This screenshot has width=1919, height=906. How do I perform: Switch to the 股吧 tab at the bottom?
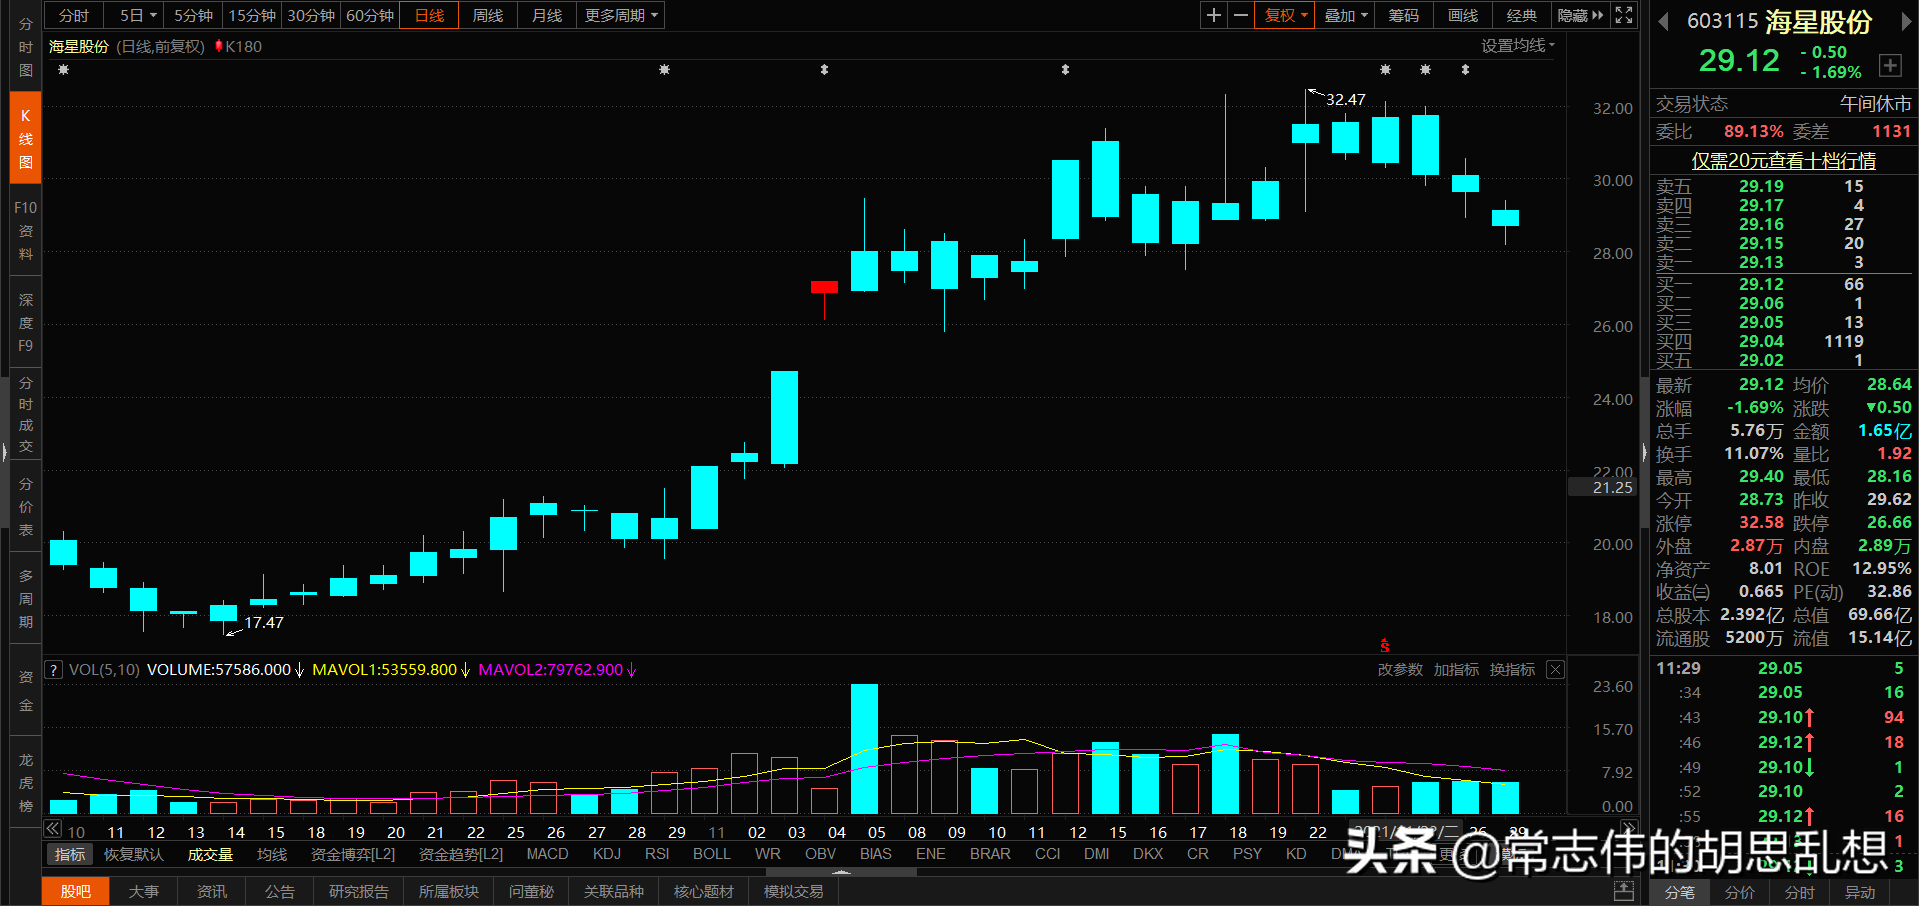[75, 890]
